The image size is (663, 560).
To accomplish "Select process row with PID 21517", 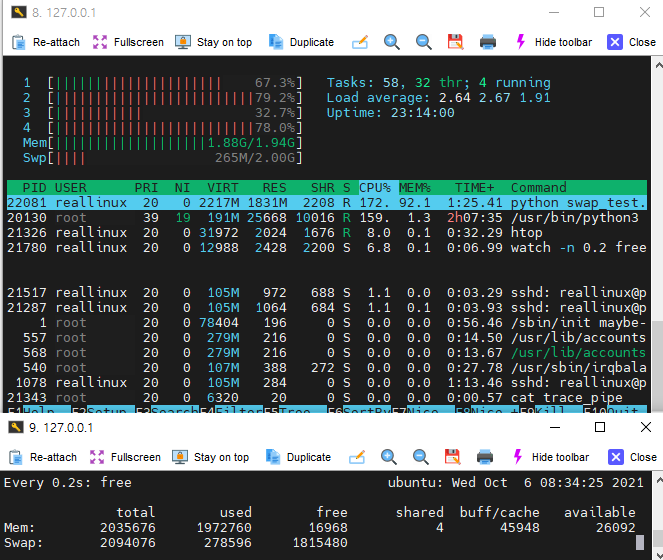I will click(x=327, y=293).
